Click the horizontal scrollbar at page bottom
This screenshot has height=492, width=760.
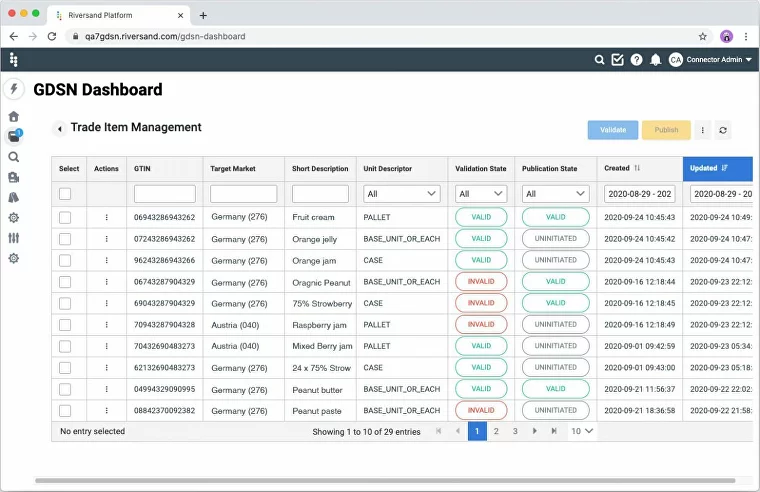coord(385,481)
